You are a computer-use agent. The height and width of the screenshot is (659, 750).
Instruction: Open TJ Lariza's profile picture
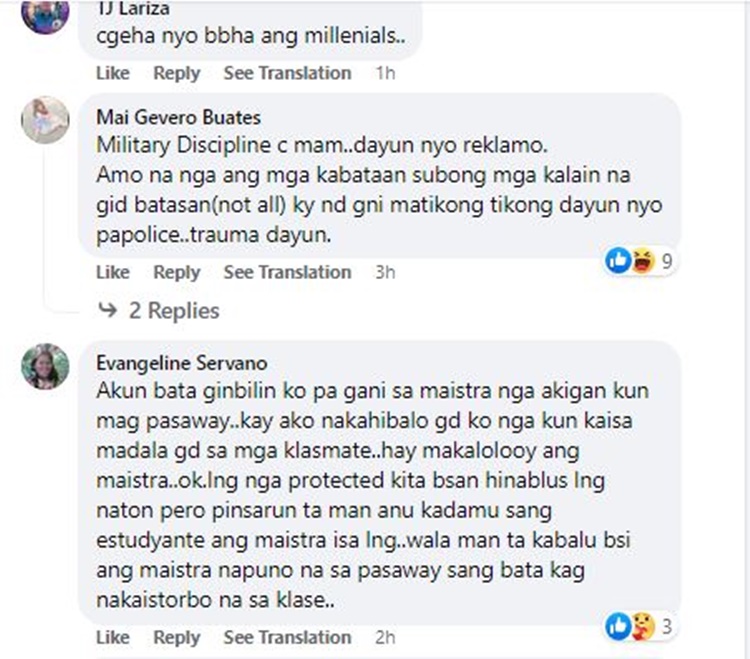(45, 13)
